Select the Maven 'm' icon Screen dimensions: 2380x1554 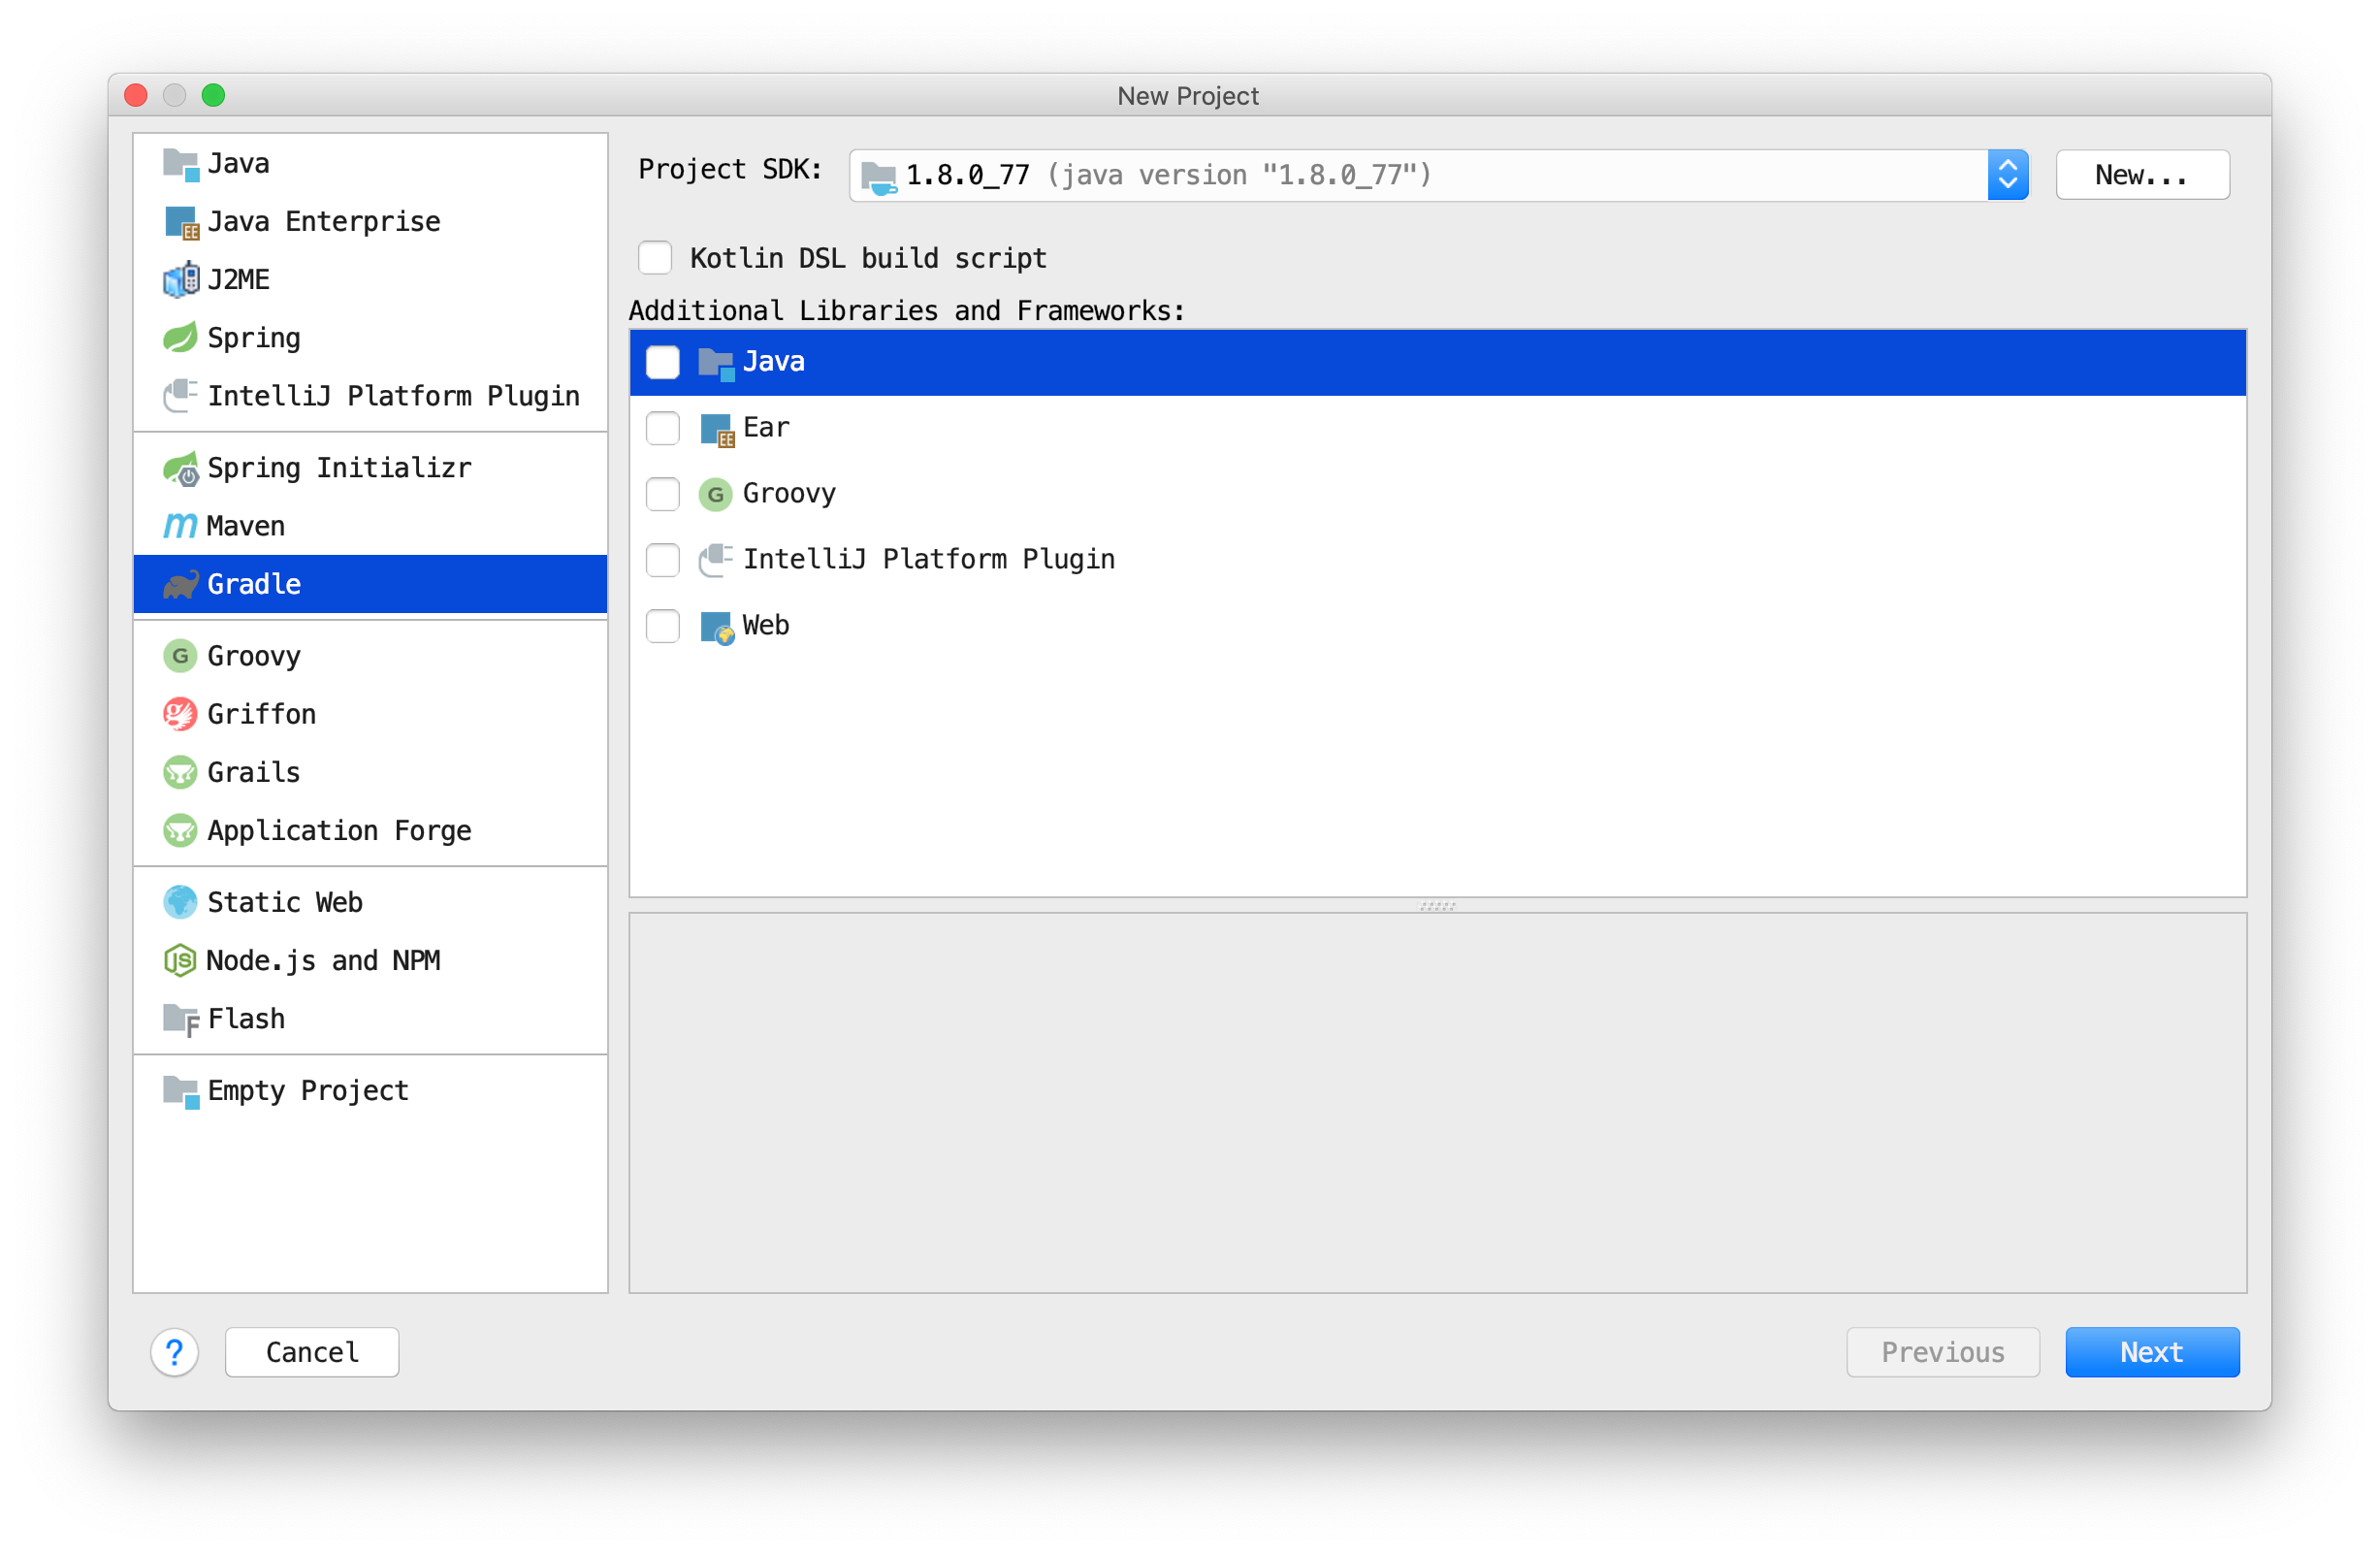pos(181,526)
